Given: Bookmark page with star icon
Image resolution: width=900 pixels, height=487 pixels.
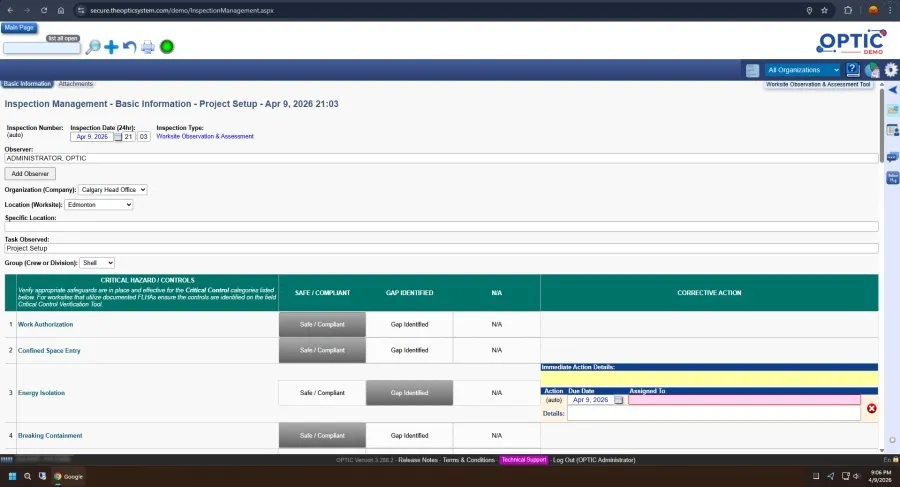Looking at the screenshot, I should tap(824, 10).
